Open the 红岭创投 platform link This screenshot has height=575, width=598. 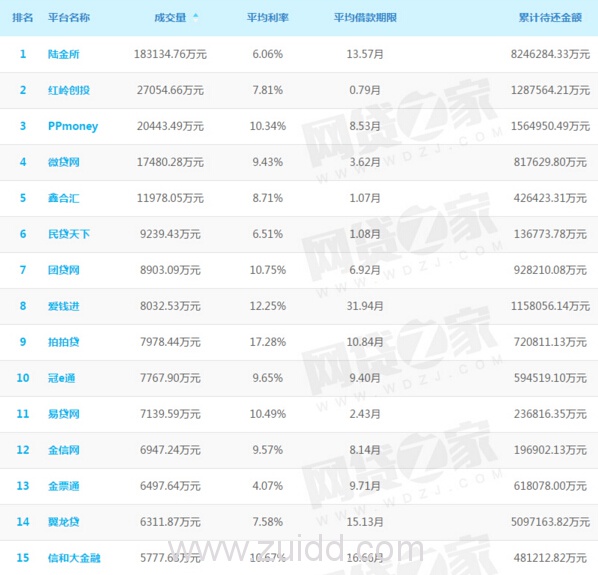click(69, 90)
